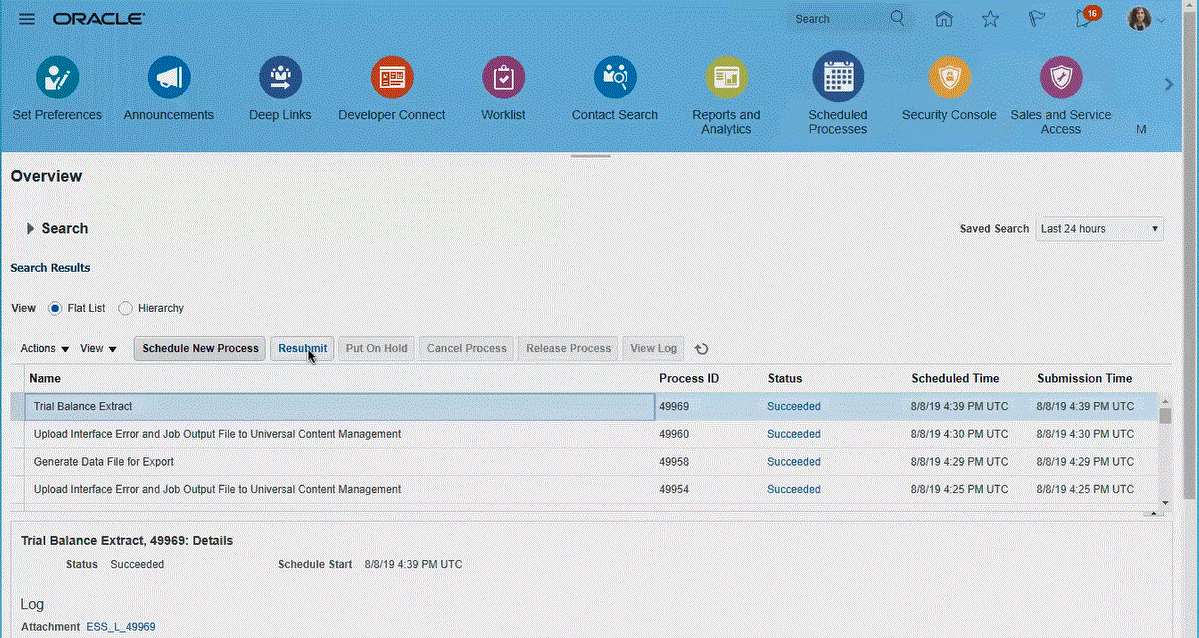Click in the top Search input field
The image size is (1199, 638).
click(835, 19)
